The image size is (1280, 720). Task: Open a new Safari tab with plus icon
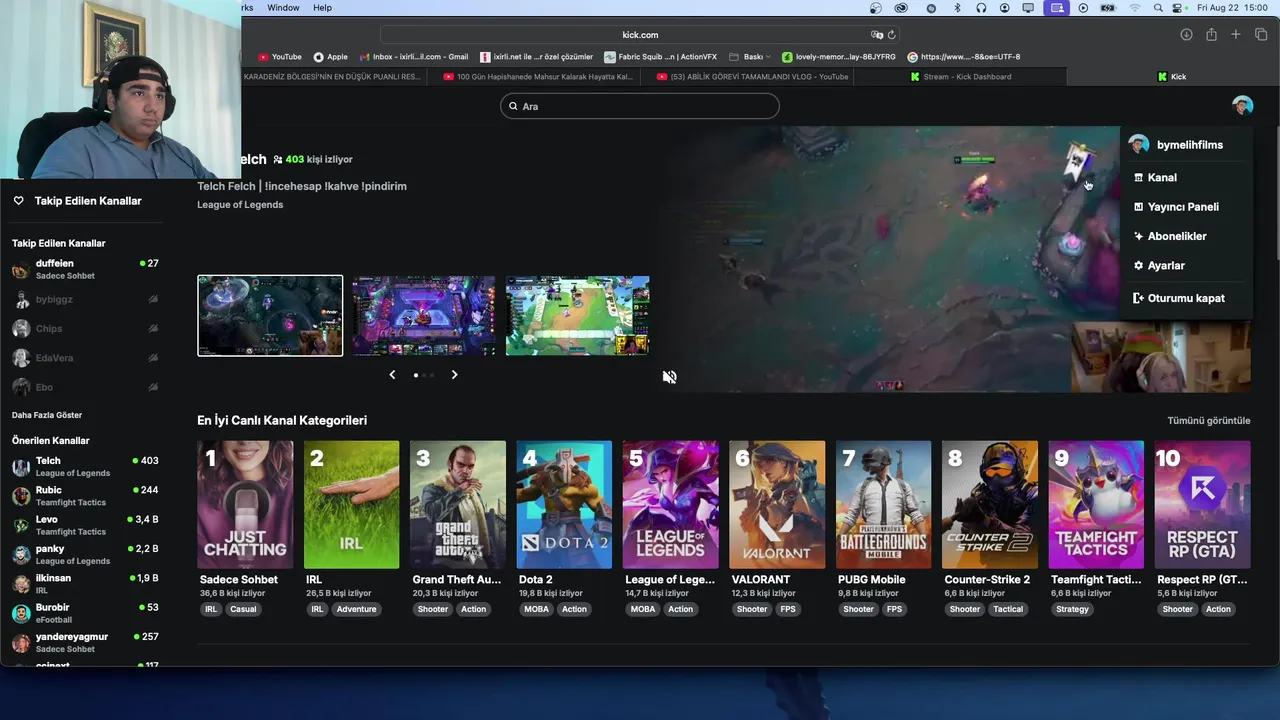pyautogui.click(x=1236, y=34)
